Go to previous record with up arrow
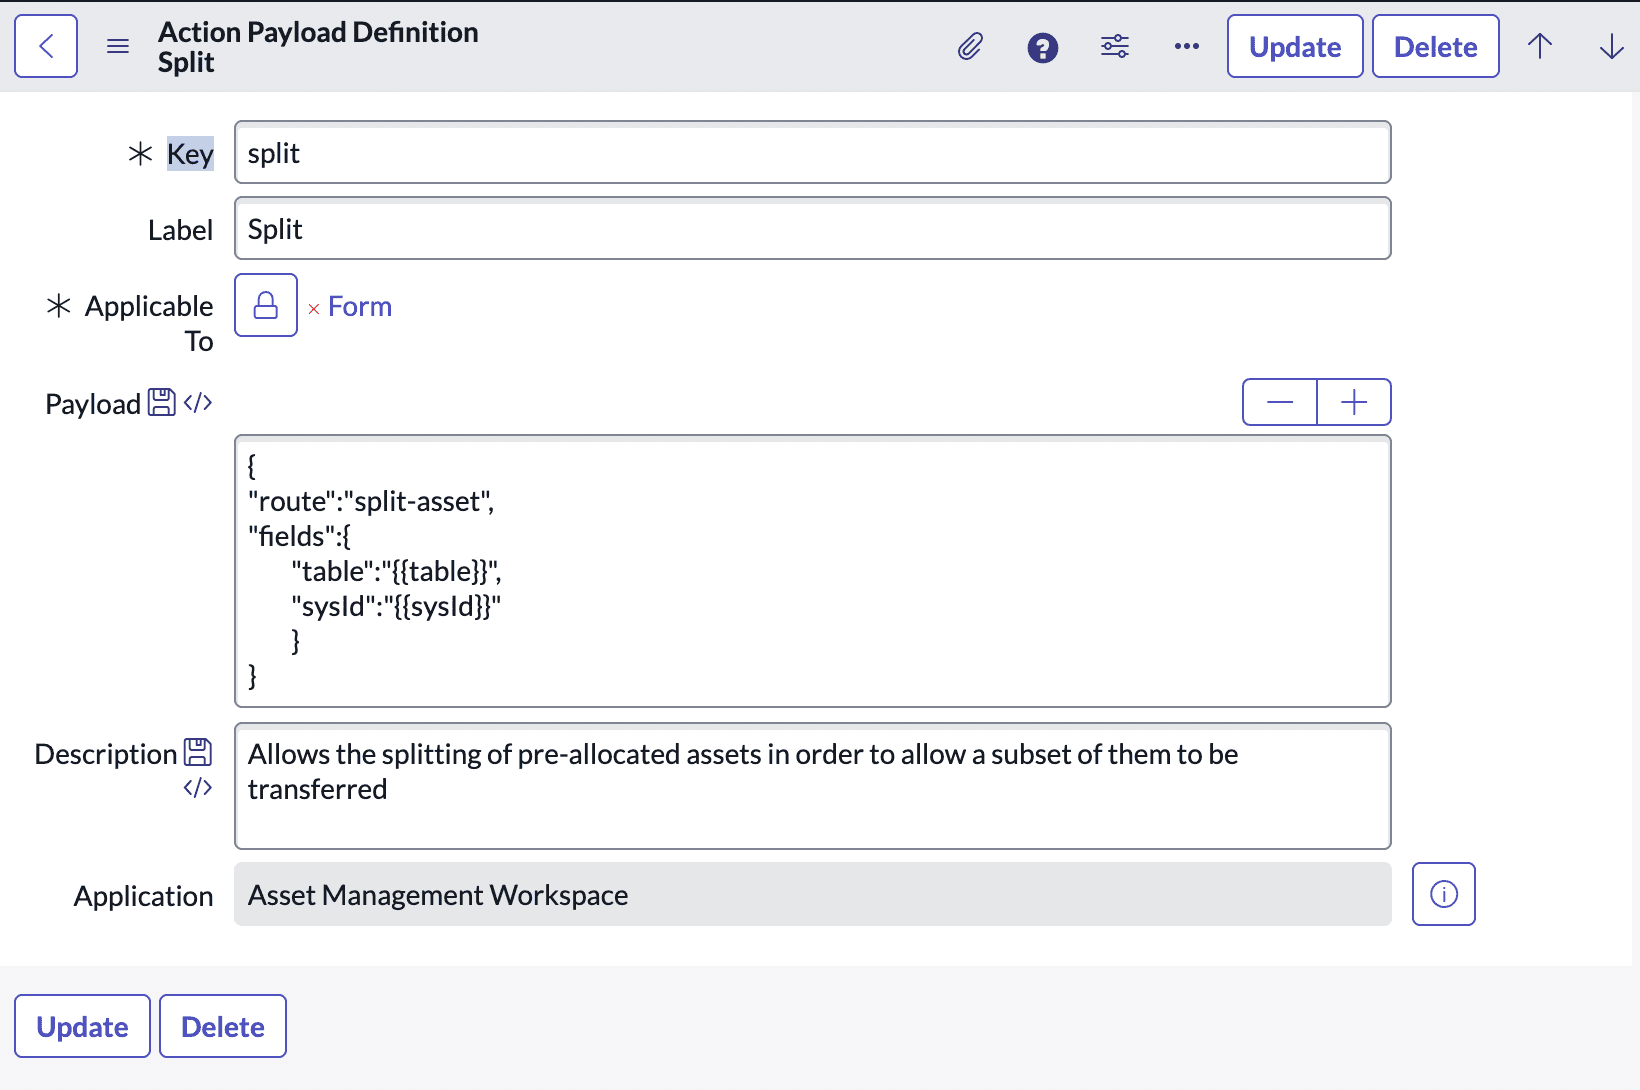Image resolution: width=1640 pixels, height=1090 pixels. pos(1540,46)
